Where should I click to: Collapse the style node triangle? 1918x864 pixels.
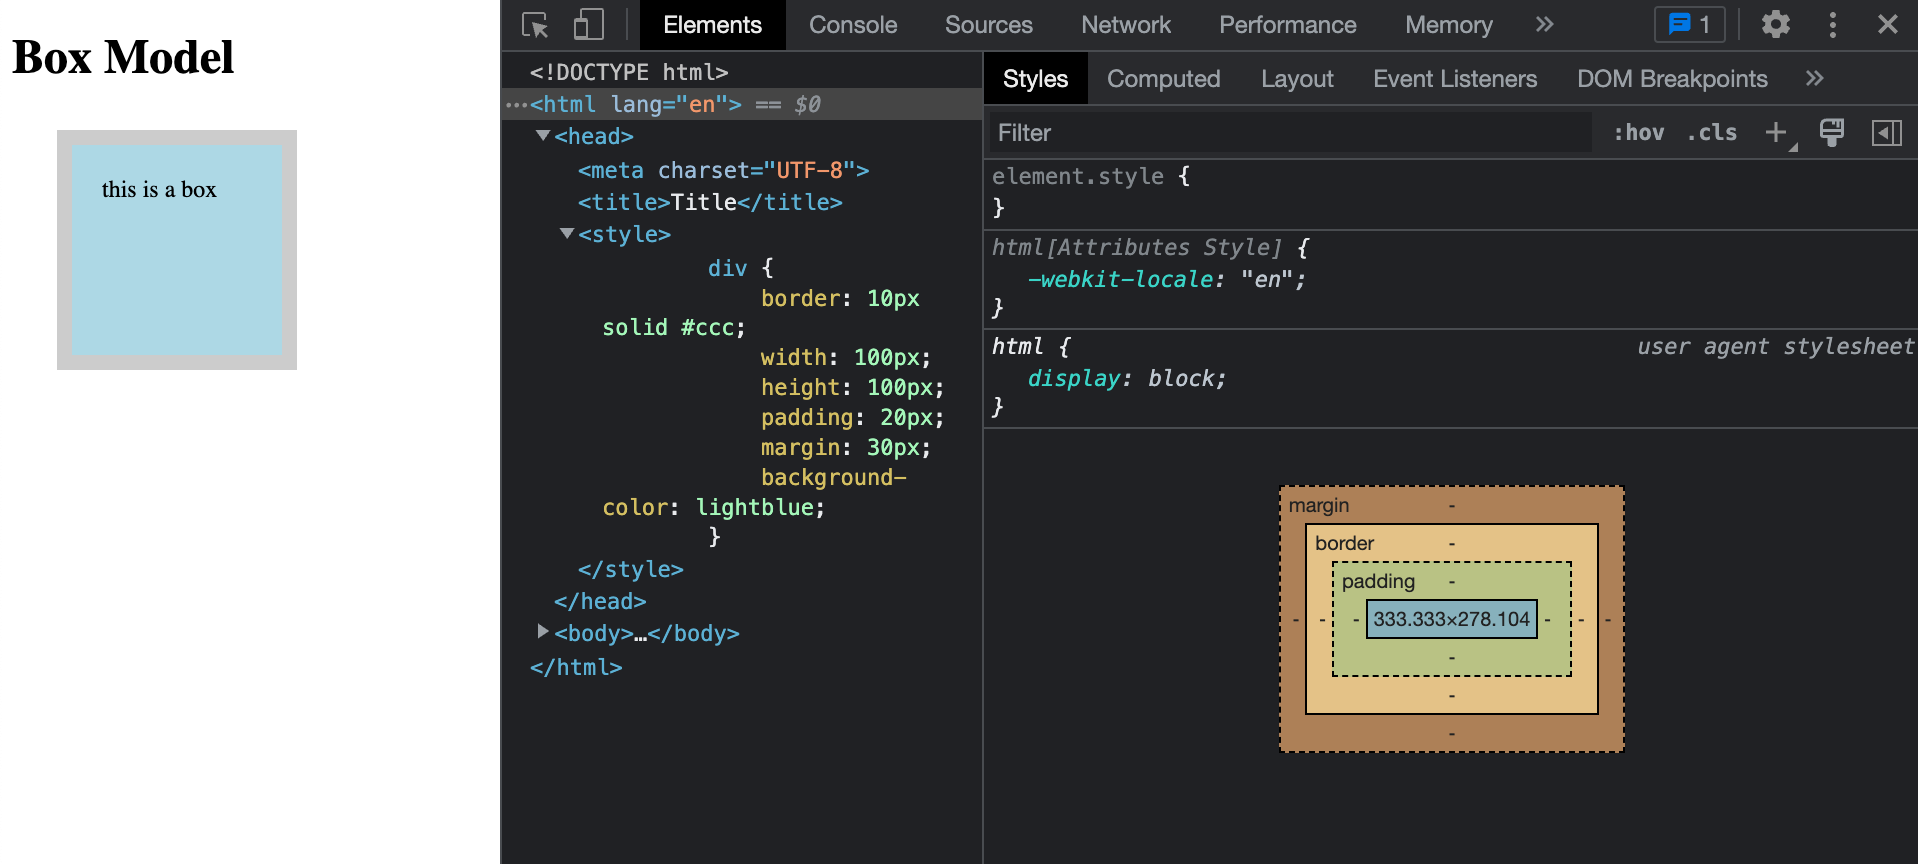tap(567, 233)
